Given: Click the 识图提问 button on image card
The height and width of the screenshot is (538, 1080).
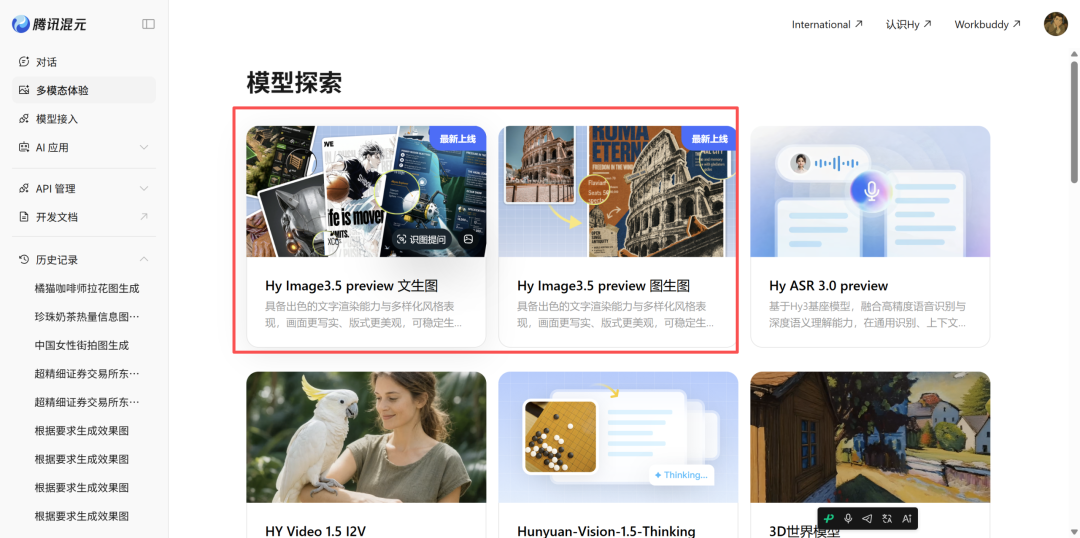Looking at the screenshot, I should pos(422,240).
